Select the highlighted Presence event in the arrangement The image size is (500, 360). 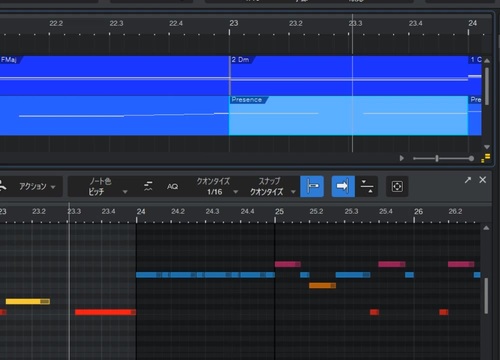348,116
